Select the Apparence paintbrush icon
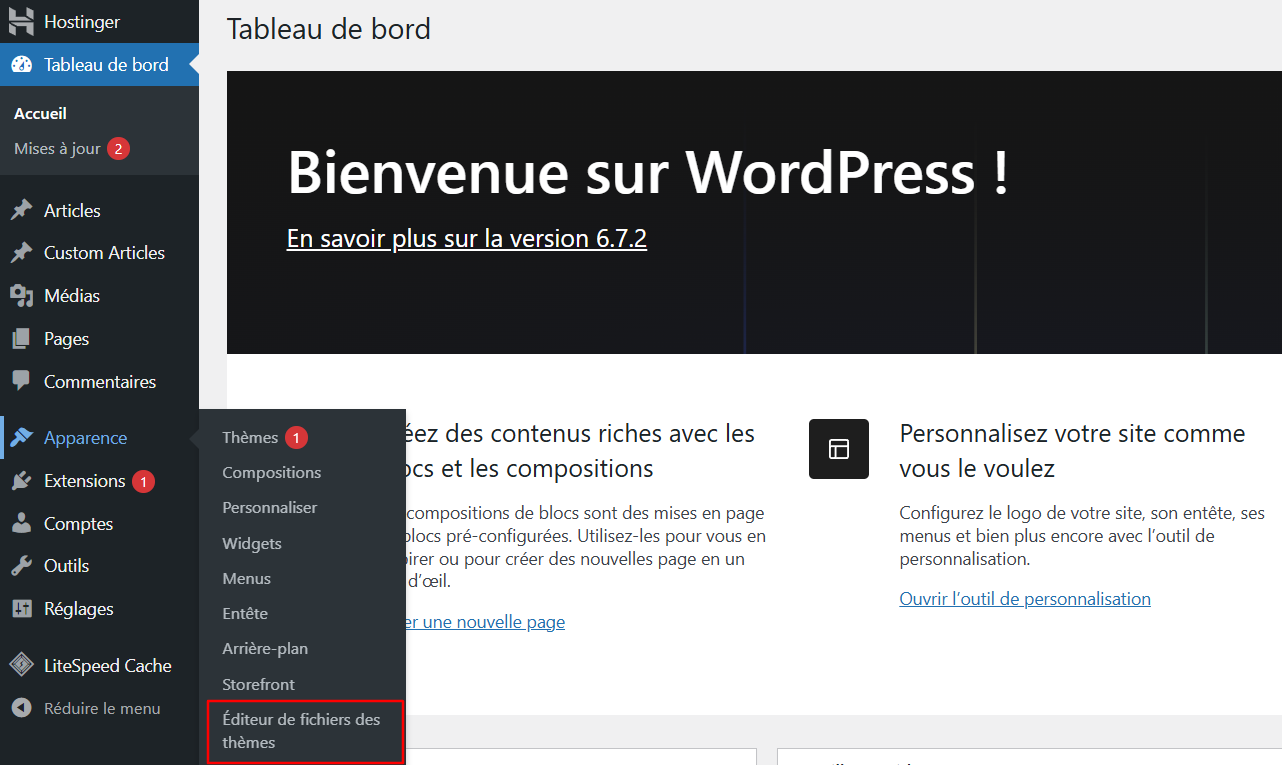 [22, 437]
